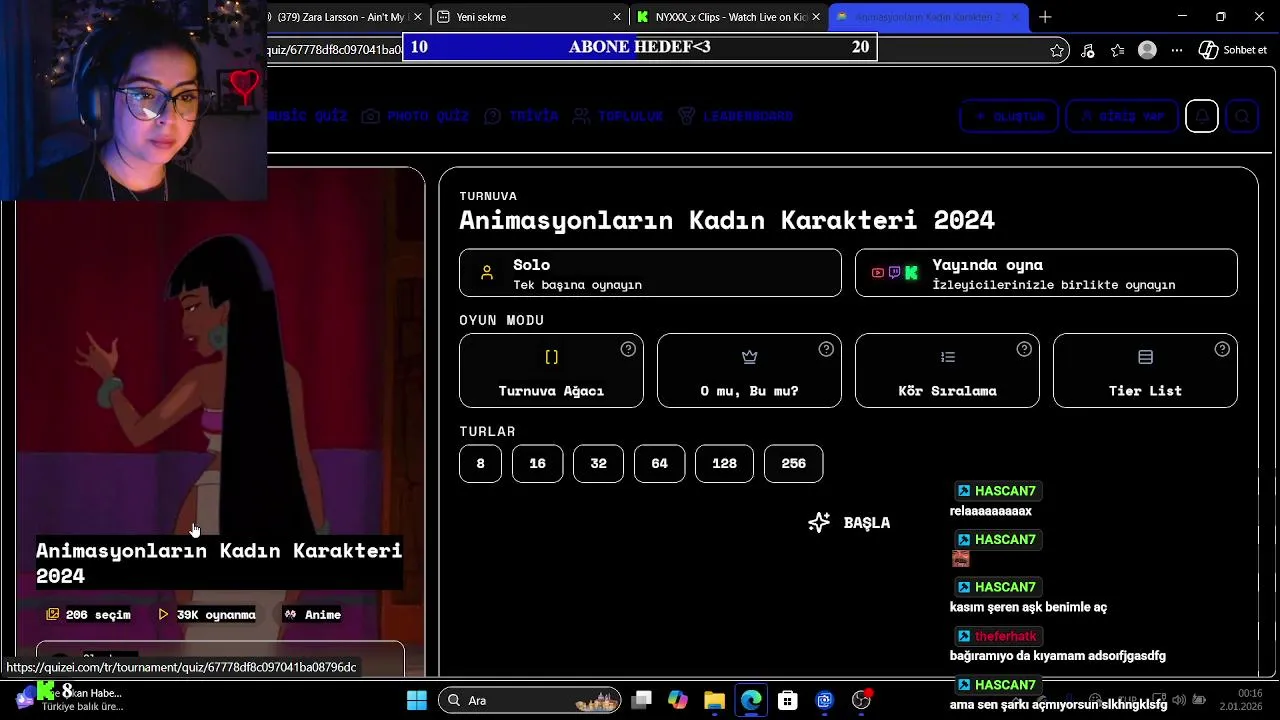
Task: Close the NYXXX_x Clips tab
Action: [x=816, y=17]
